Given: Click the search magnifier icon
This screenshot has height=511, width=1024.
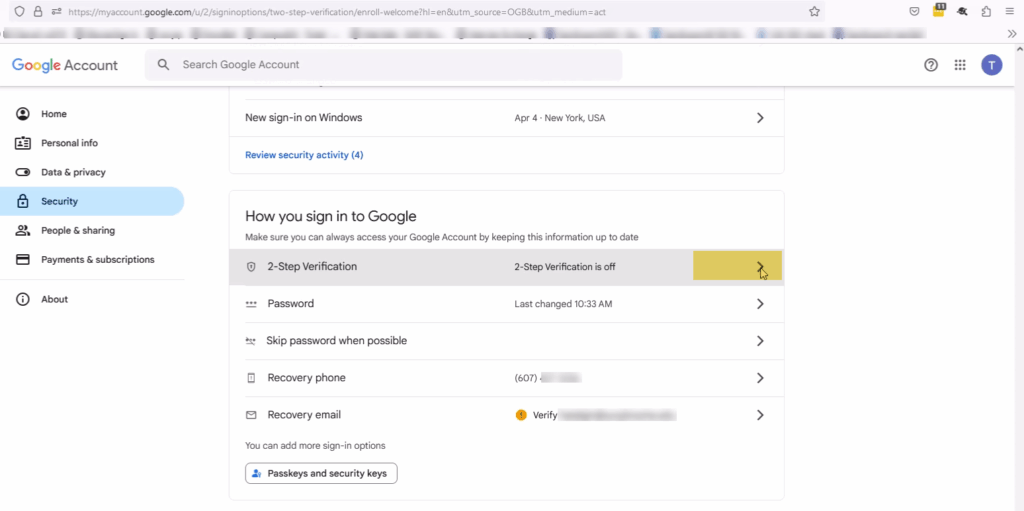Looking at the screenshot, I should coord(164,65).
